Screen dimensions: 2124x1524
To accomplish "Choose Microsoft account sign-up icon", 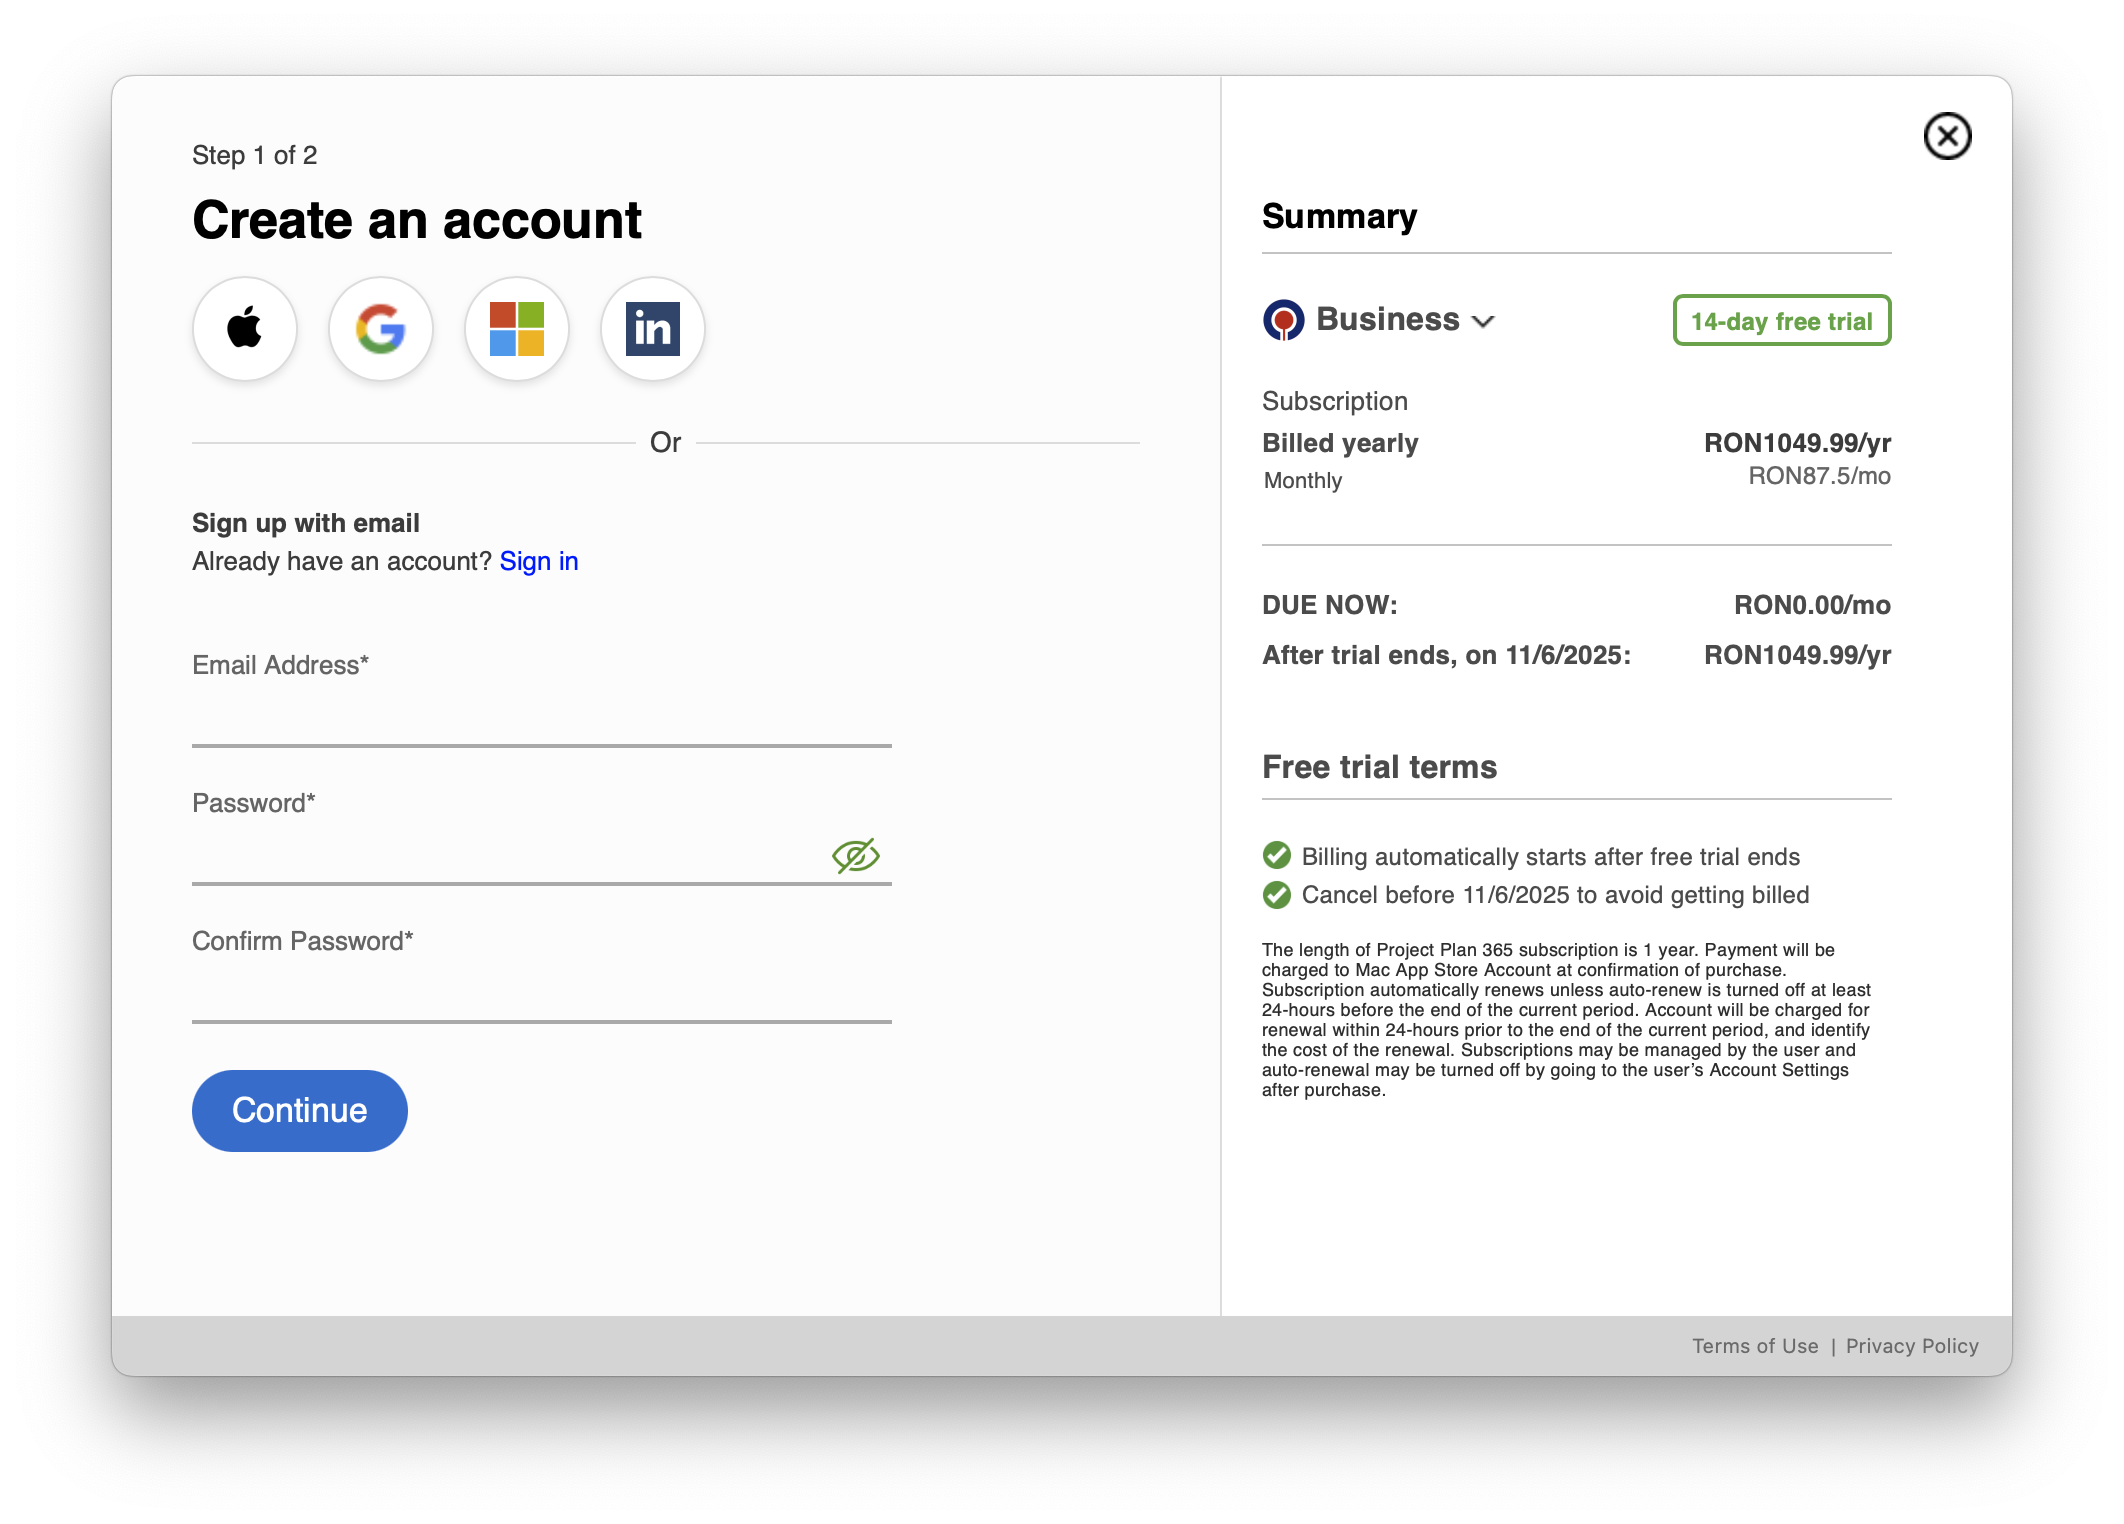I will click(517, 328).
